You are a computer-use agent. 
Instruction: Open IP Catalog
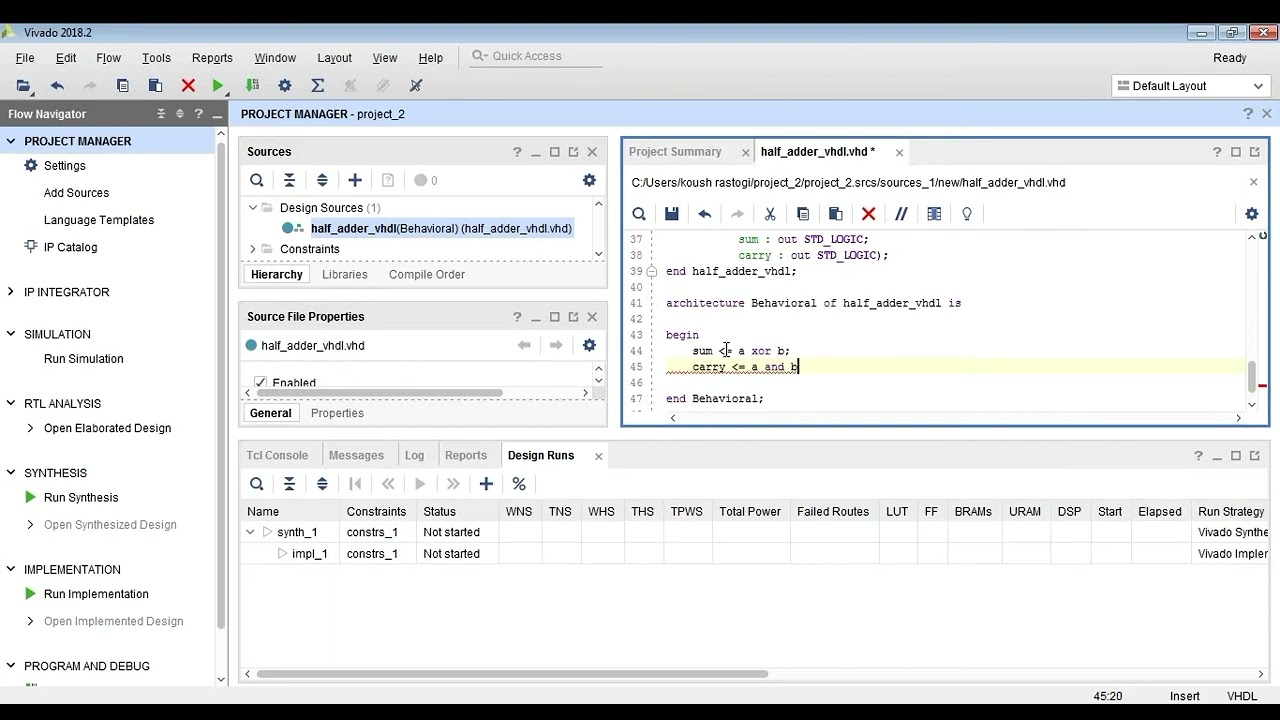70,247
